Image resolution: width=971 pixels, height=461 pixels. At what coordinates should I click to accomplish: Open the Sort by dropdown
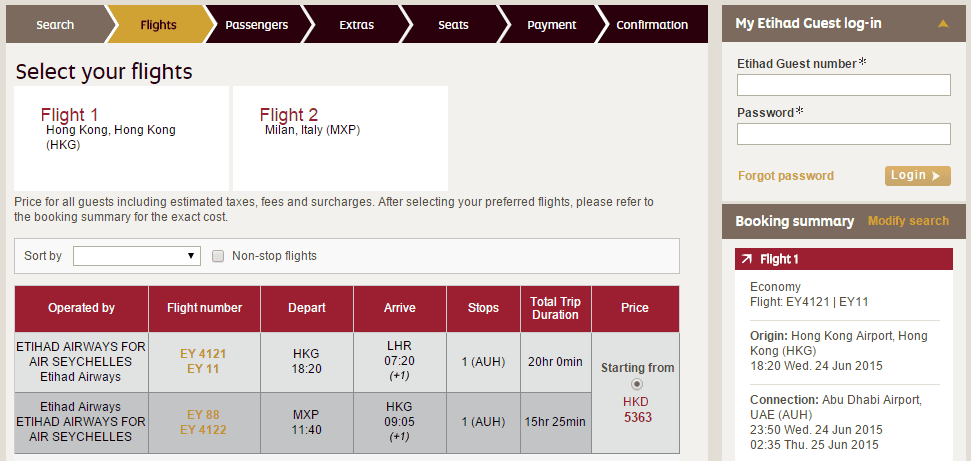tap(138, 256)
